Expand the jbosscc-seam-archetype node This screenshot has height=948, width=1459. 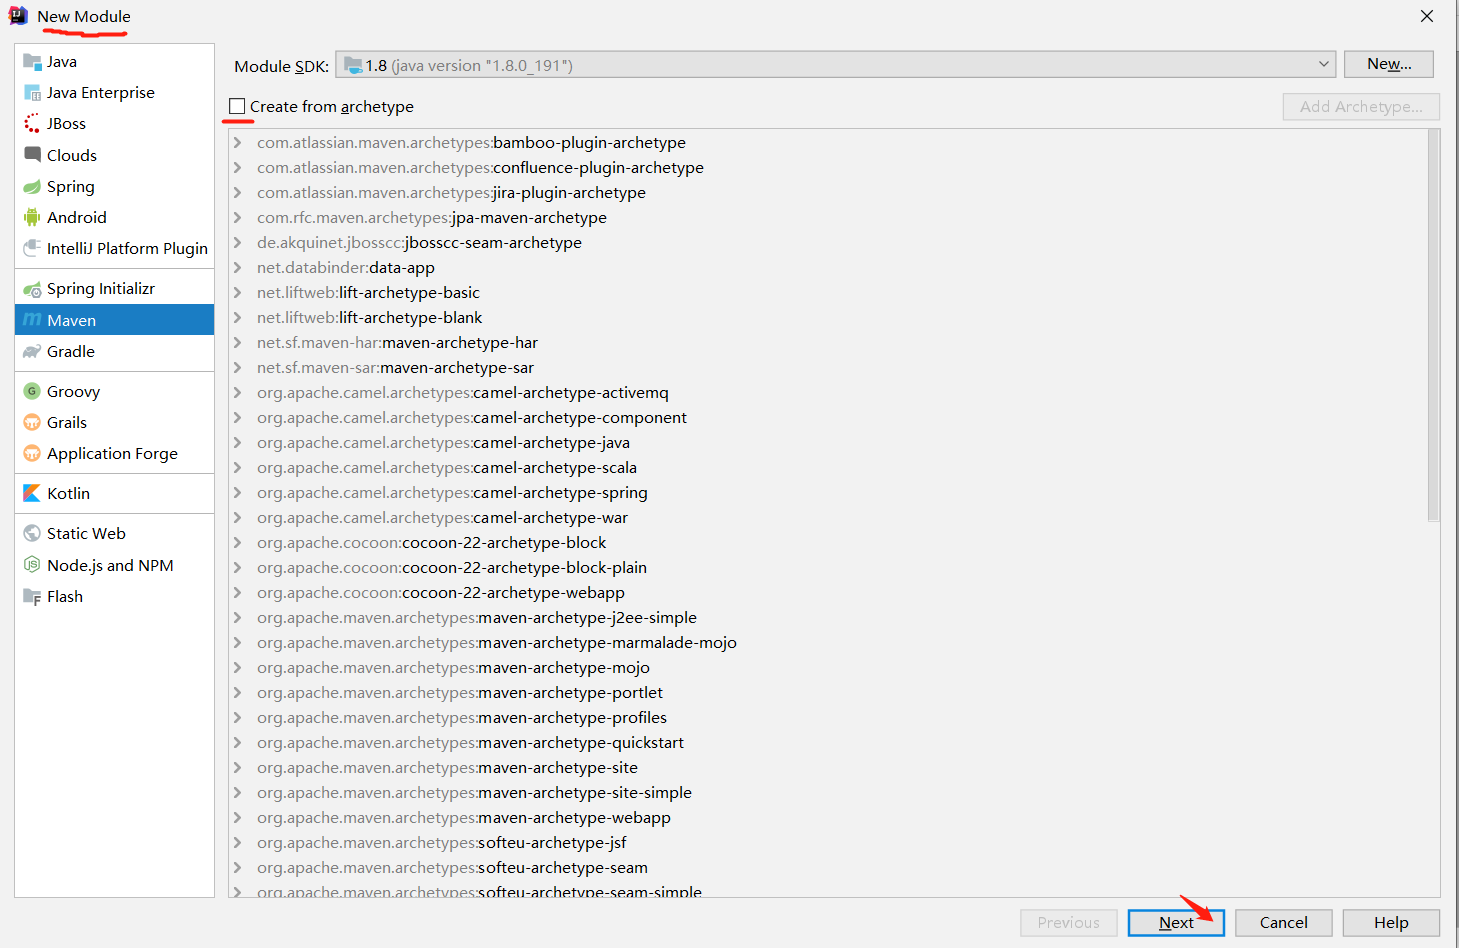pyautogui.click(x=238, y=243)
